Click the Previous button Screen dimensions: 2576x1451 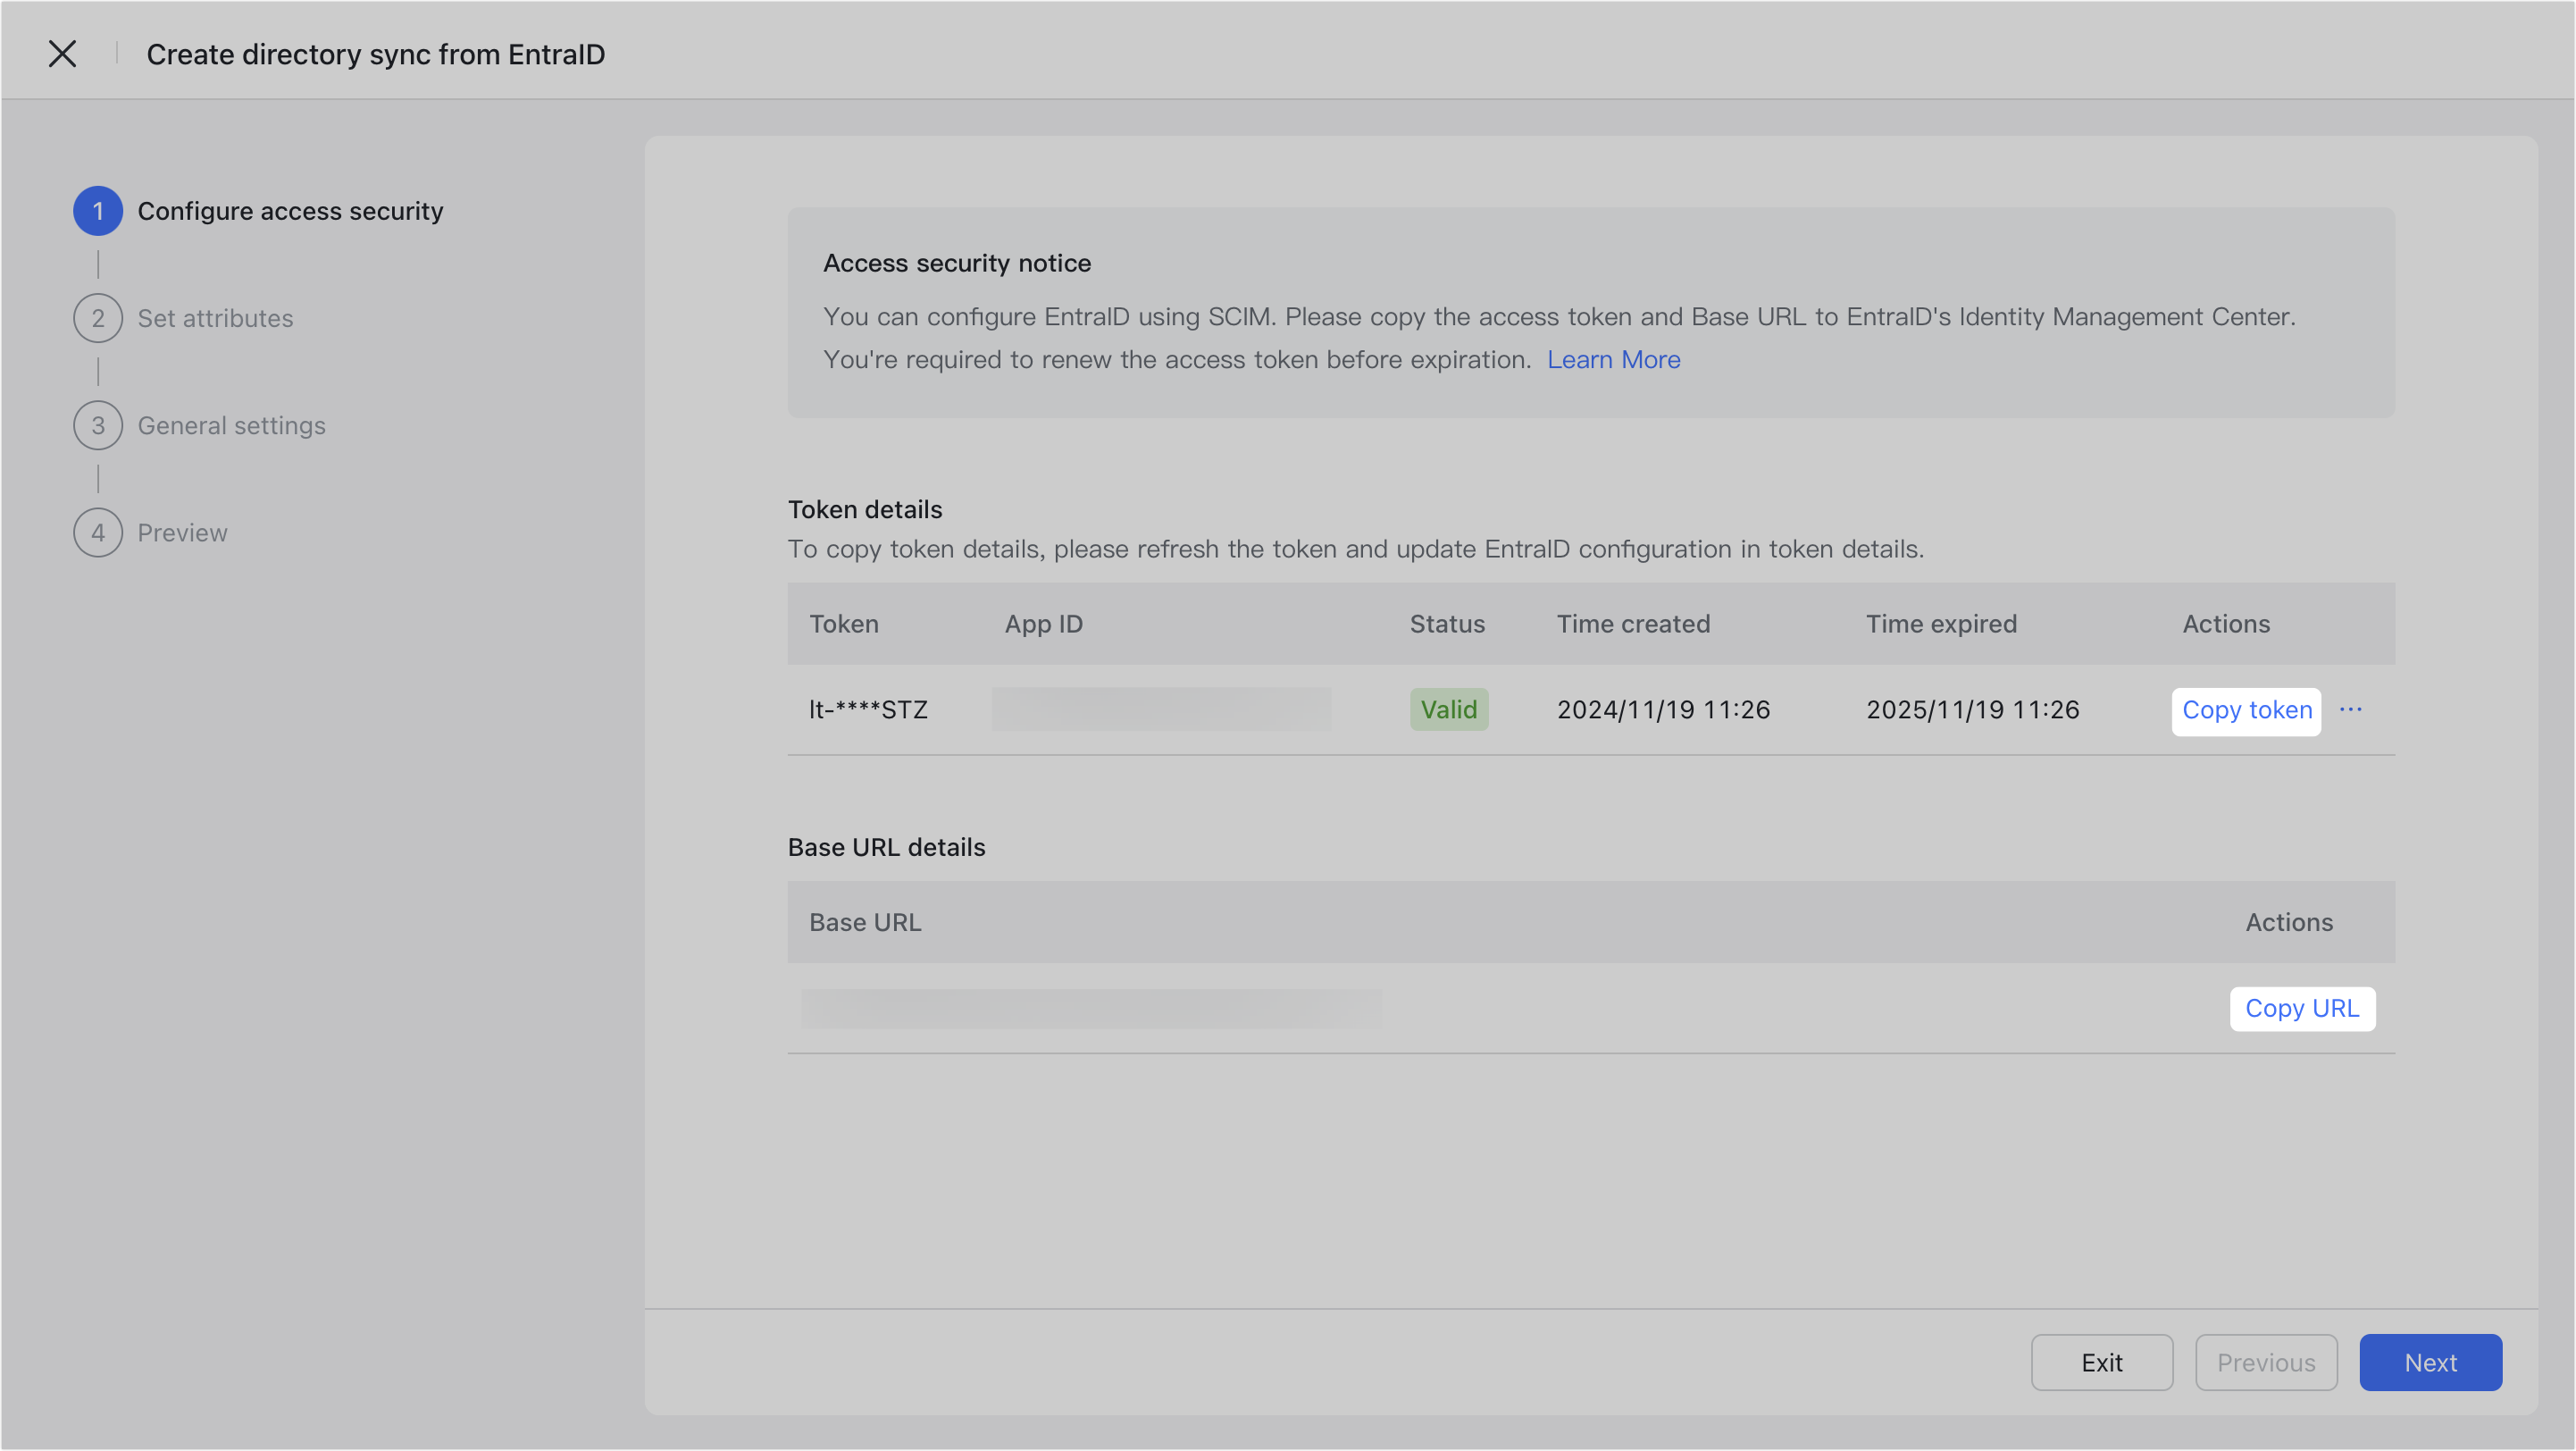(2266, 1362)
